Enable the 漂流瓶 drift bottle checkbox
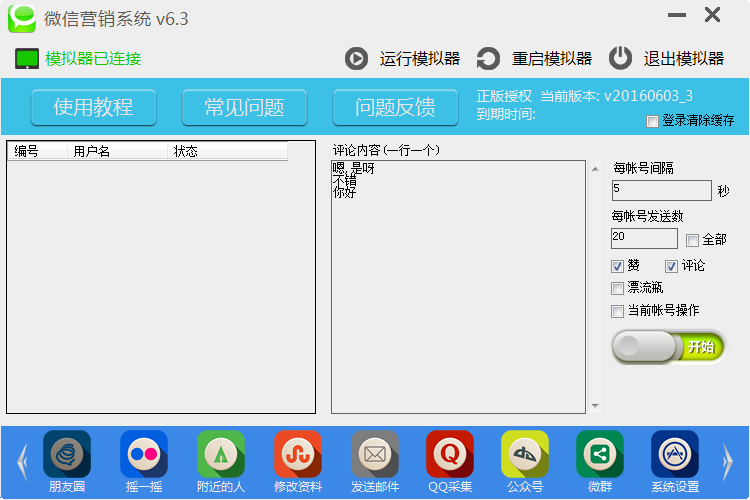Image resolution: width=750 pixels, height=500 pixels. coord(618,288)
